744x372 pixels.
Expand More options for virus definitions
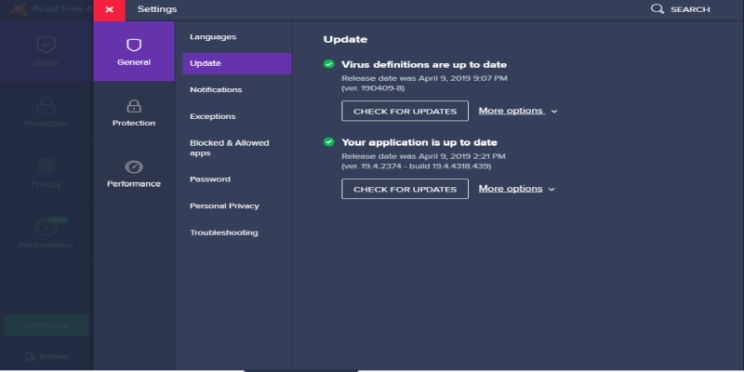518,111
